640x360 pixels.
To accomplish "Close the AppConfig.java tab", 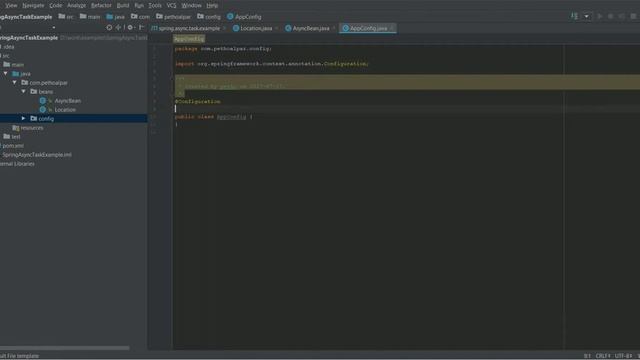I will click(x=392, y=28).
